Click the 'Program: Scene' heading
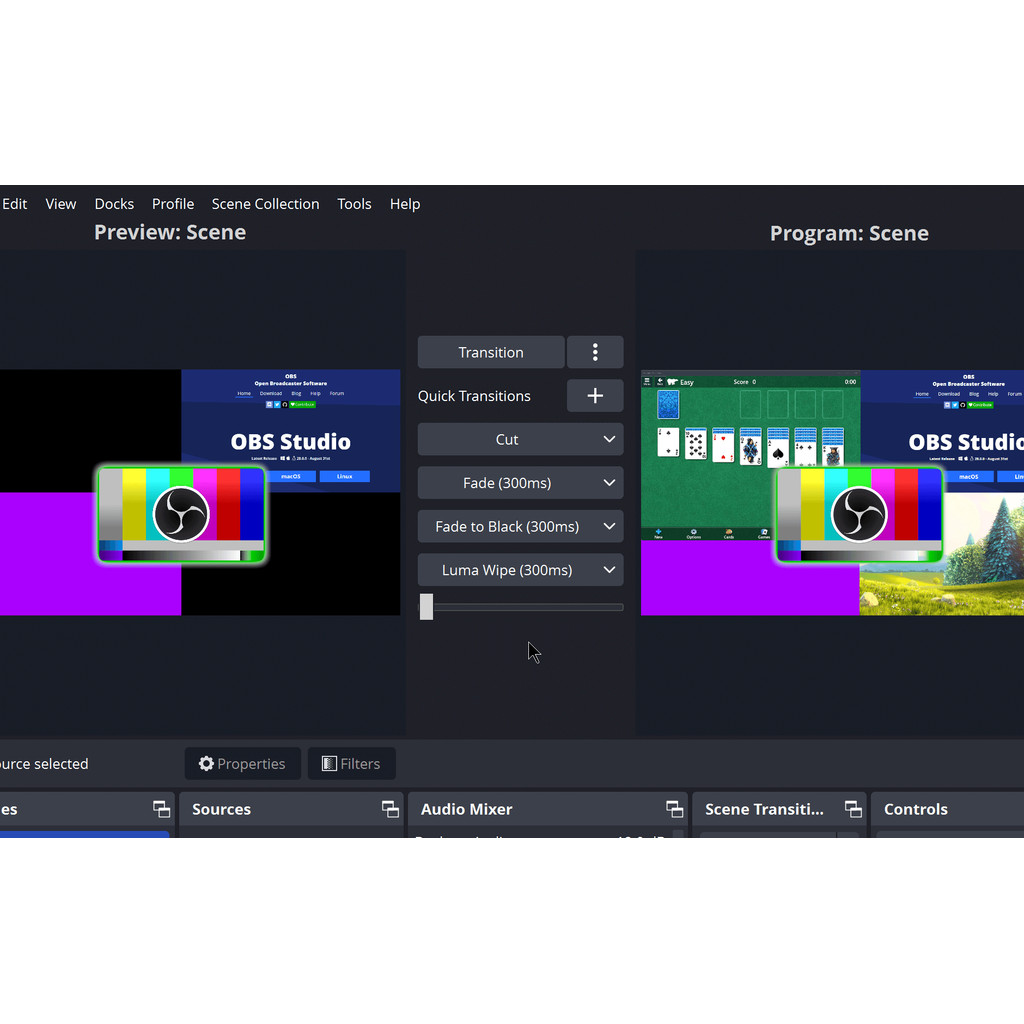The image size is (1024, 1024). (849, 233)
